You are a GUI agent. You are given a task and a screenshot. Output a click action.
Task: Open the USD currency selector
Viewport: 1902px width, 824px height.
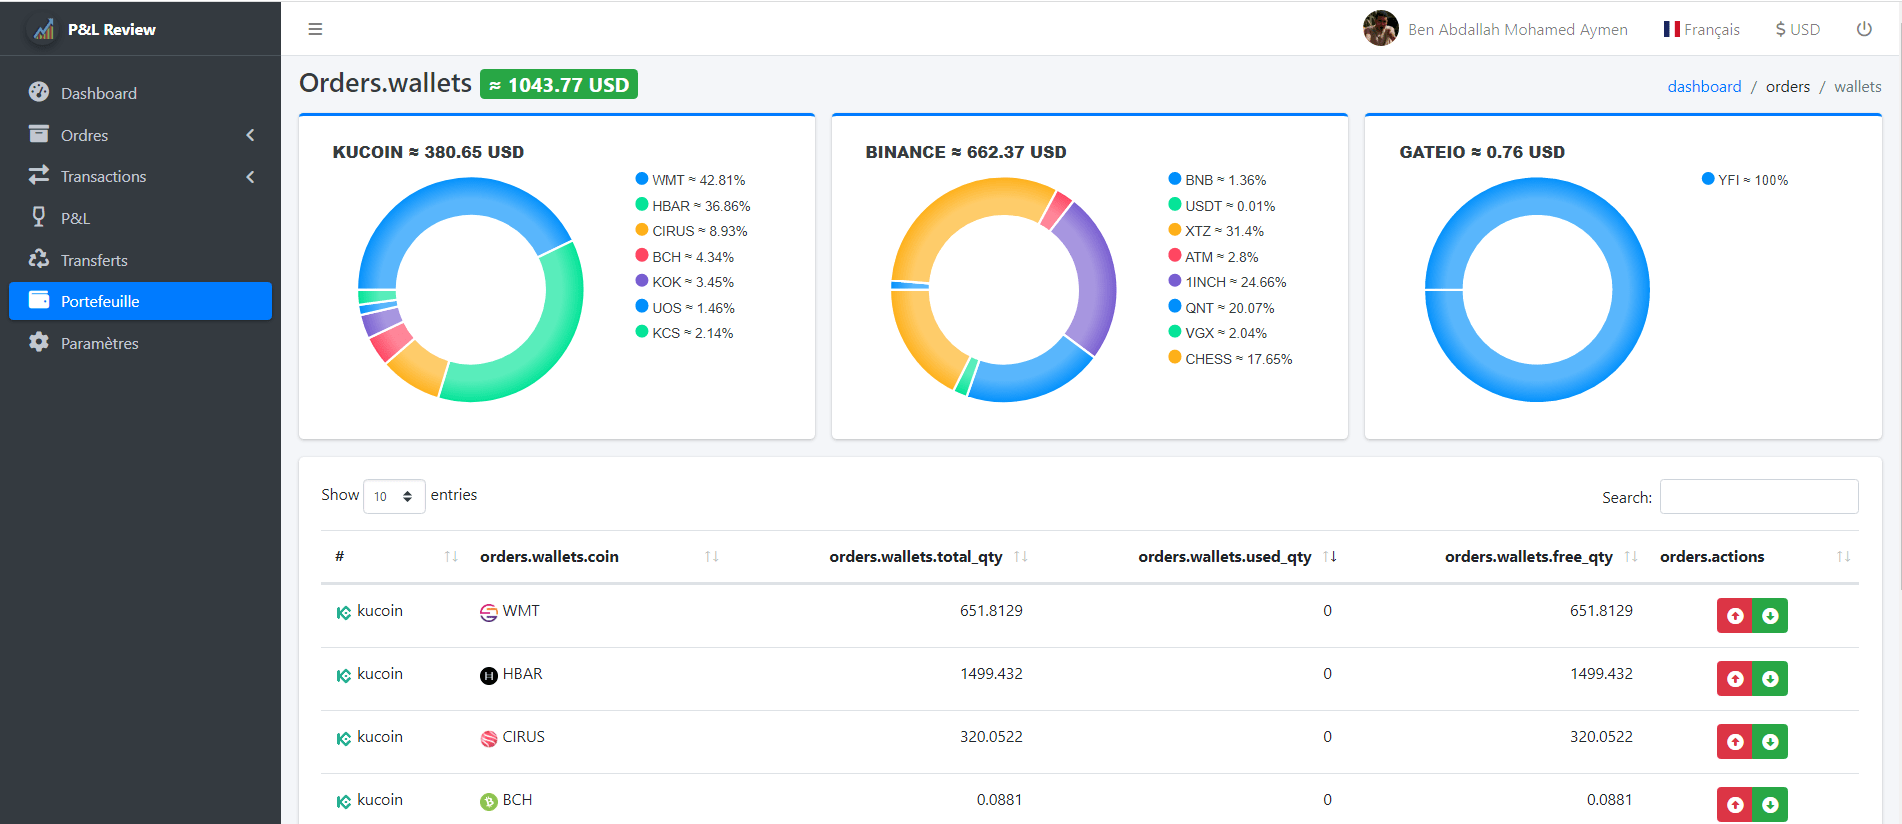coord(1798,29)
